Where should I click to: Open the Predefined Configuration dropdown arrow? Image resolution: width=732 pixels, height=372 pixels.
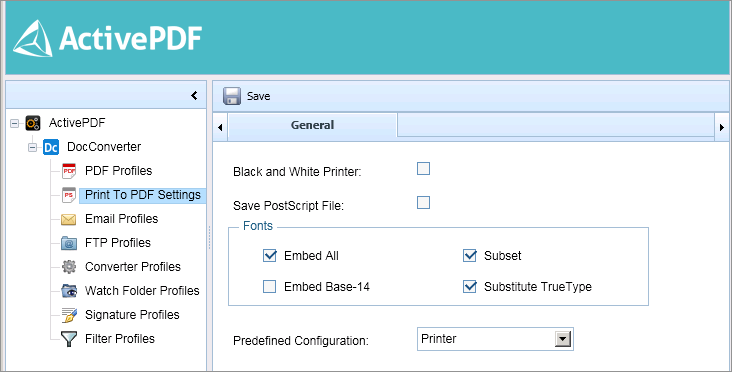click(x=563, y=339)
